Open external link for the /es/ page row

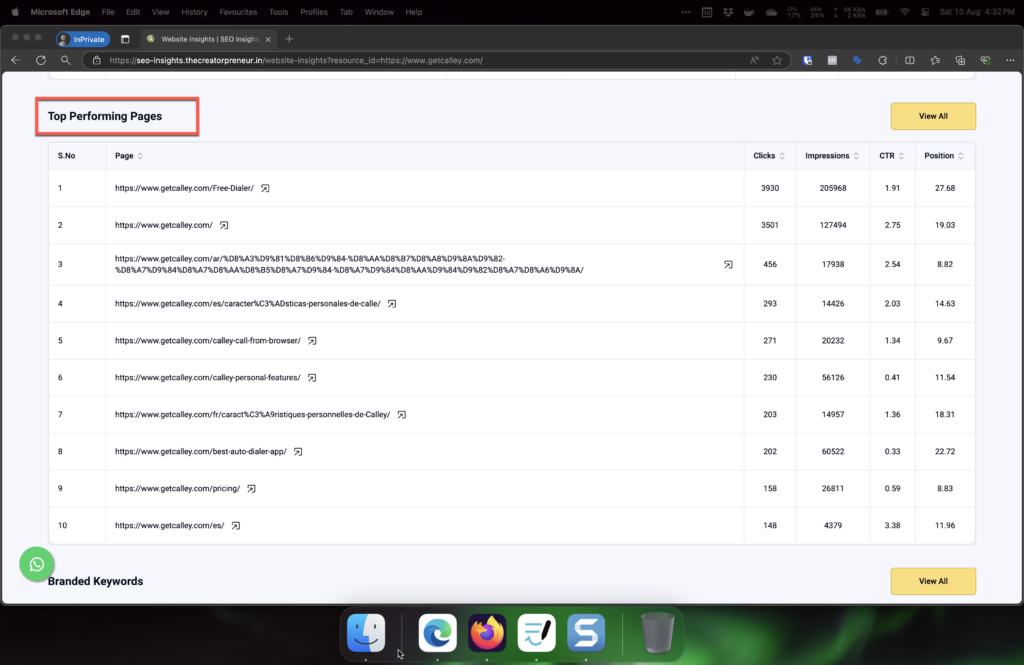(236, 526)
